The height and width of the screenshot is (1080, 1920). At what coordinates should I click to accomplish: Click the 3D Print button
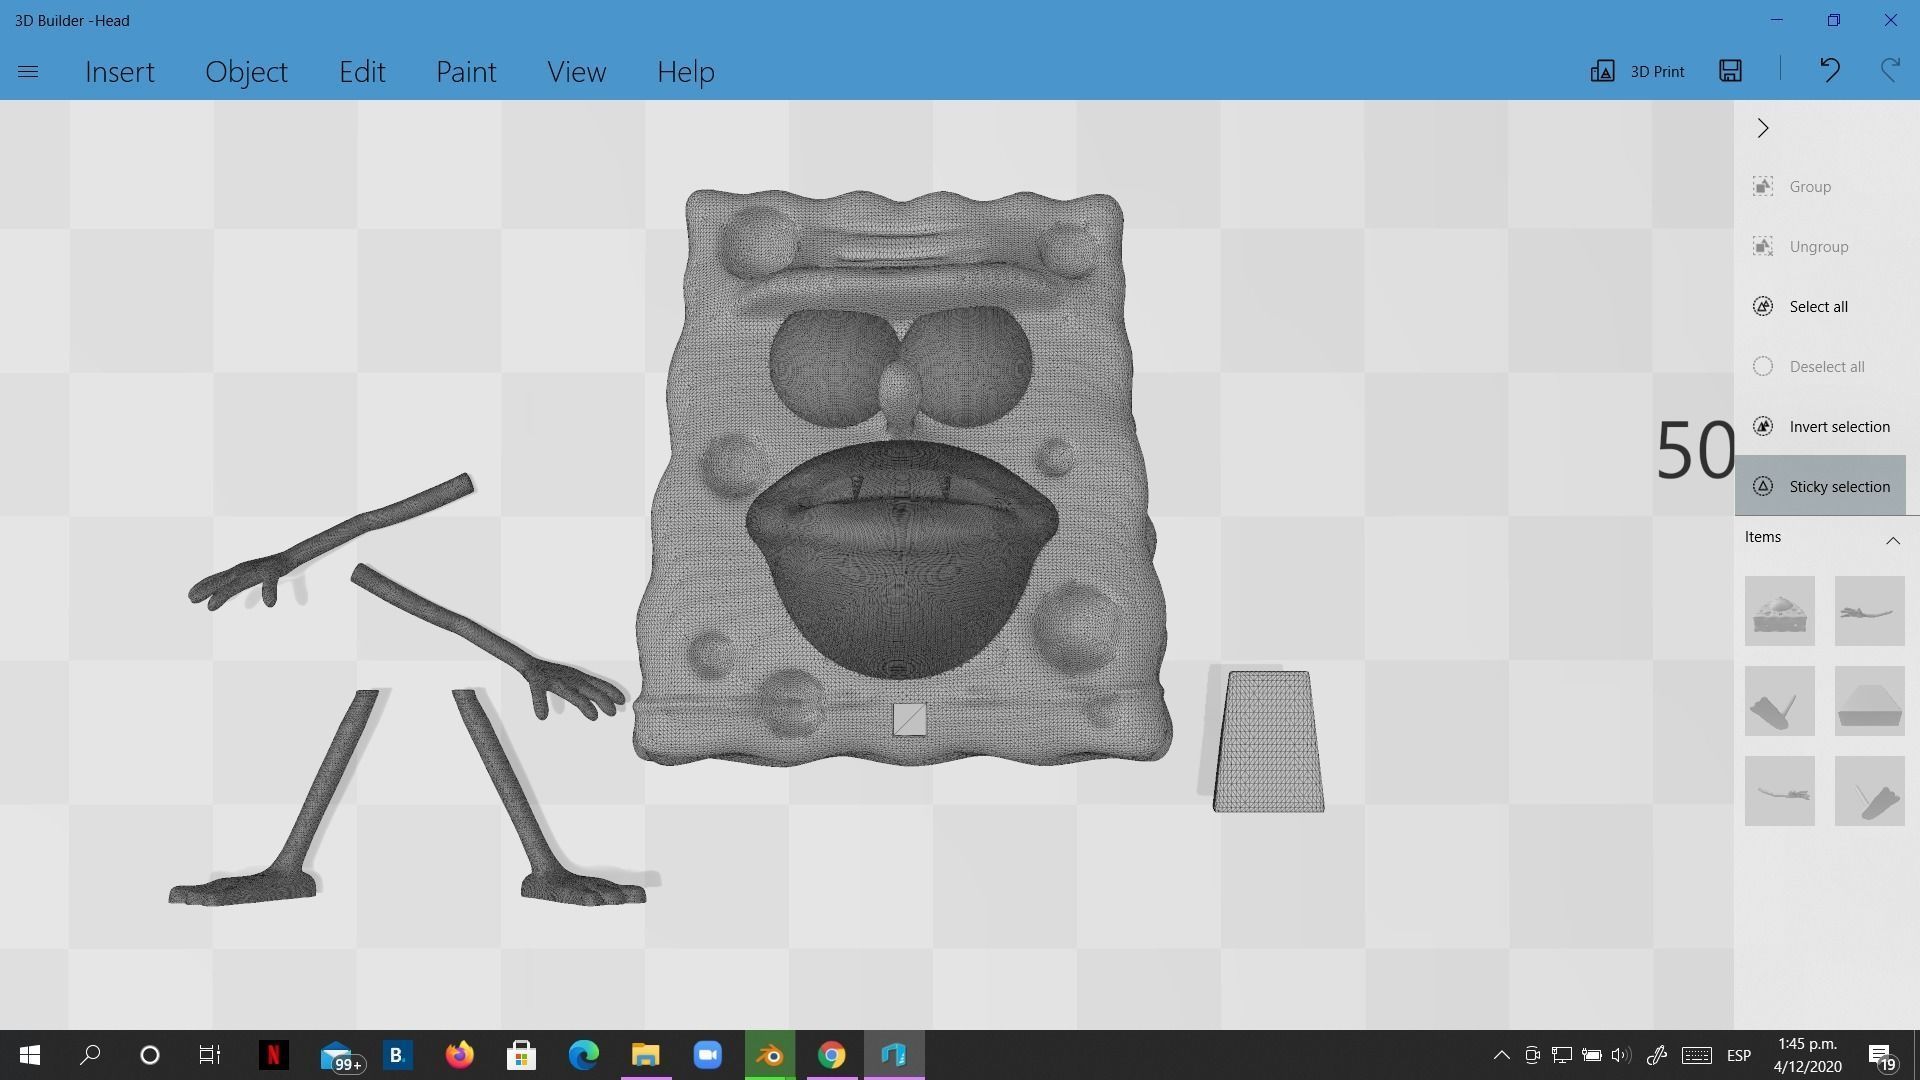pyautogui.click(x=1637, y=71)
